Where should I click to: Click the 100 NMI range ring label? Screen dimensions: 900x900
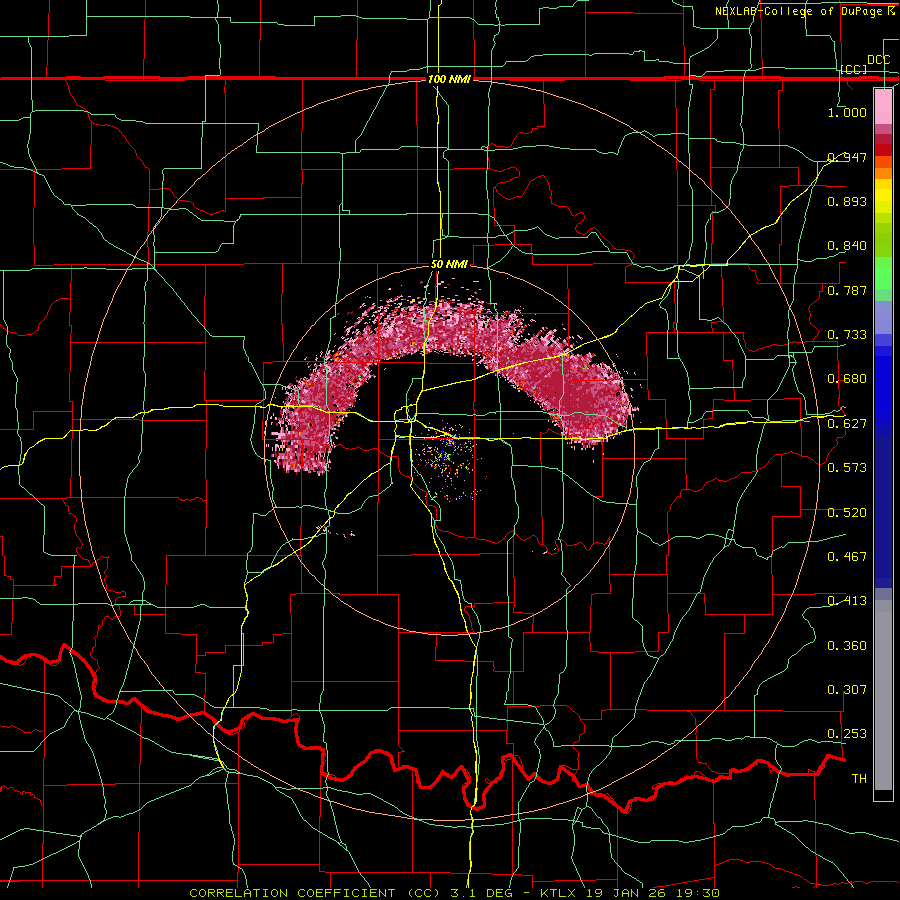[449, 79]
